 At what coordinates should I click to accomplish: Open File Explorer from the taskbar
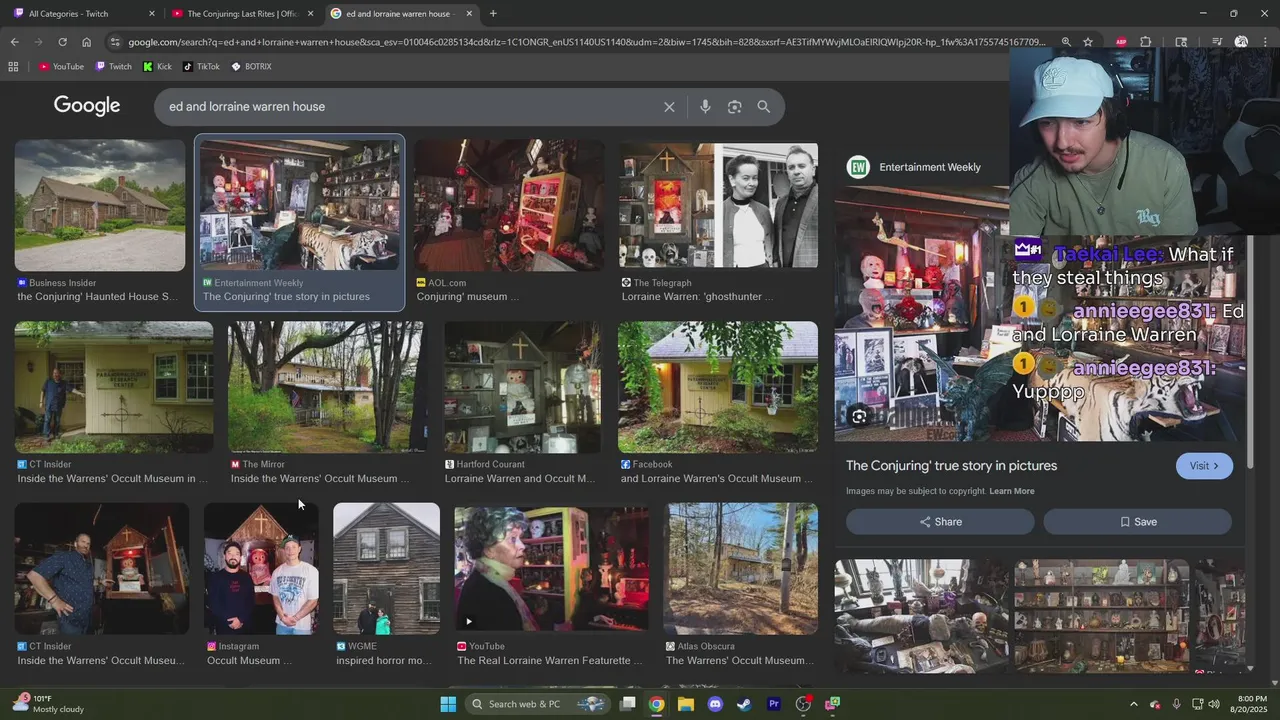(x=686, y=704)
